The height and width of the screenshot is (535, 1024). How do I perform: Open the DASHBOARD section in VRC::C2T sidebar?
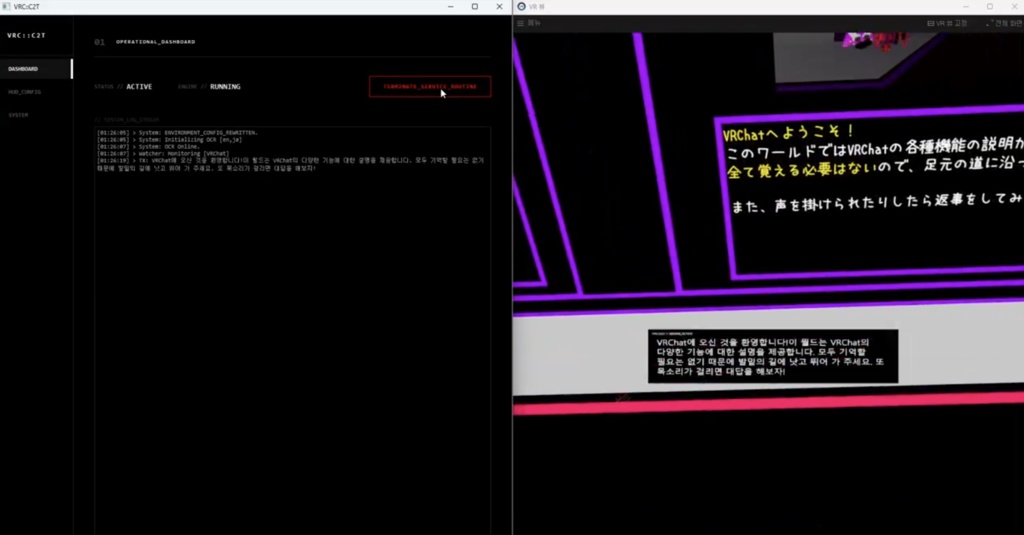[x=36, y=69]
